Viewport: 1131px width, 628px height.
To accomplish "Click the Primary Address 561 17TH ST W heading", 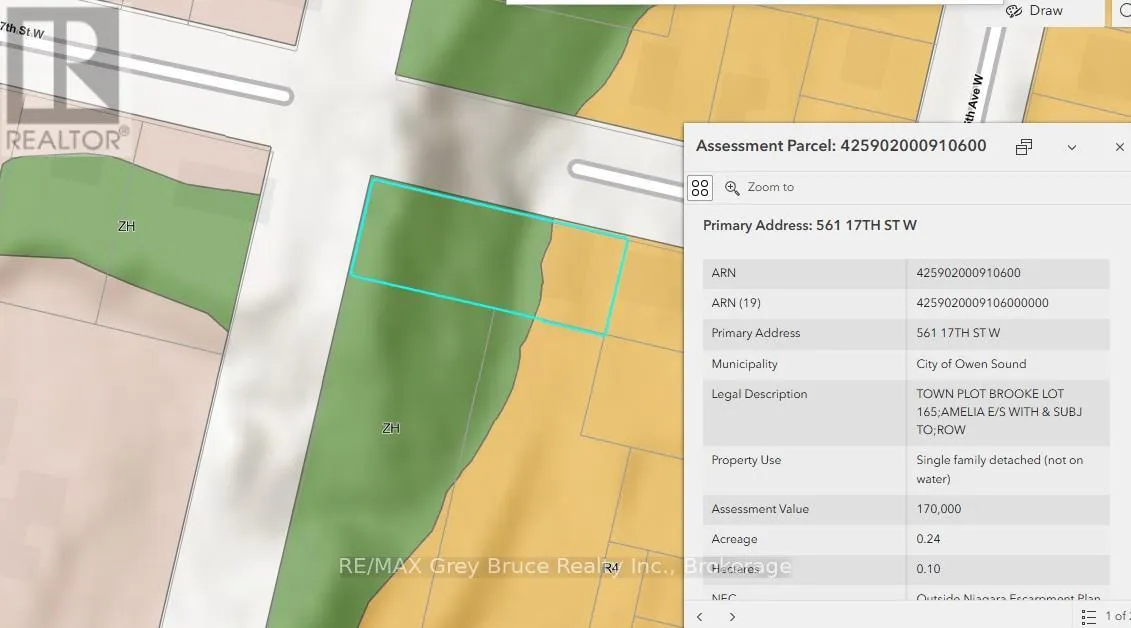I will point(809,225).
